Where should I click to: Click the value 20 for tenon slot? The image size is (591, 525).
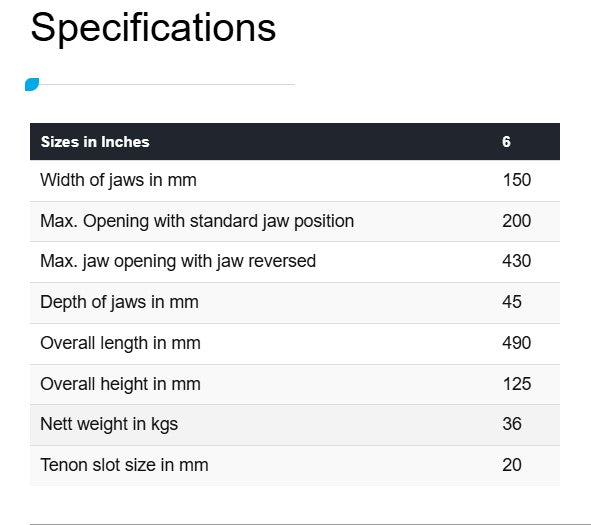[x=512, y=465]
